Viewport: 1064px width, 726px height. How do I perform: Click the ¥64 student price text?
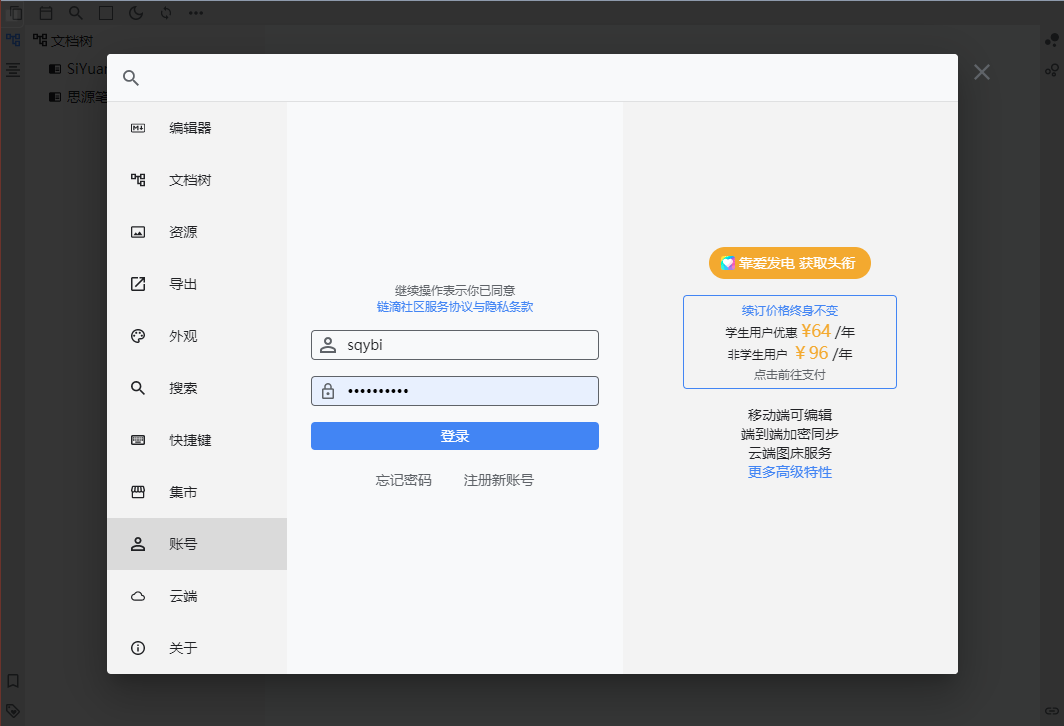(x=816, y=330)
